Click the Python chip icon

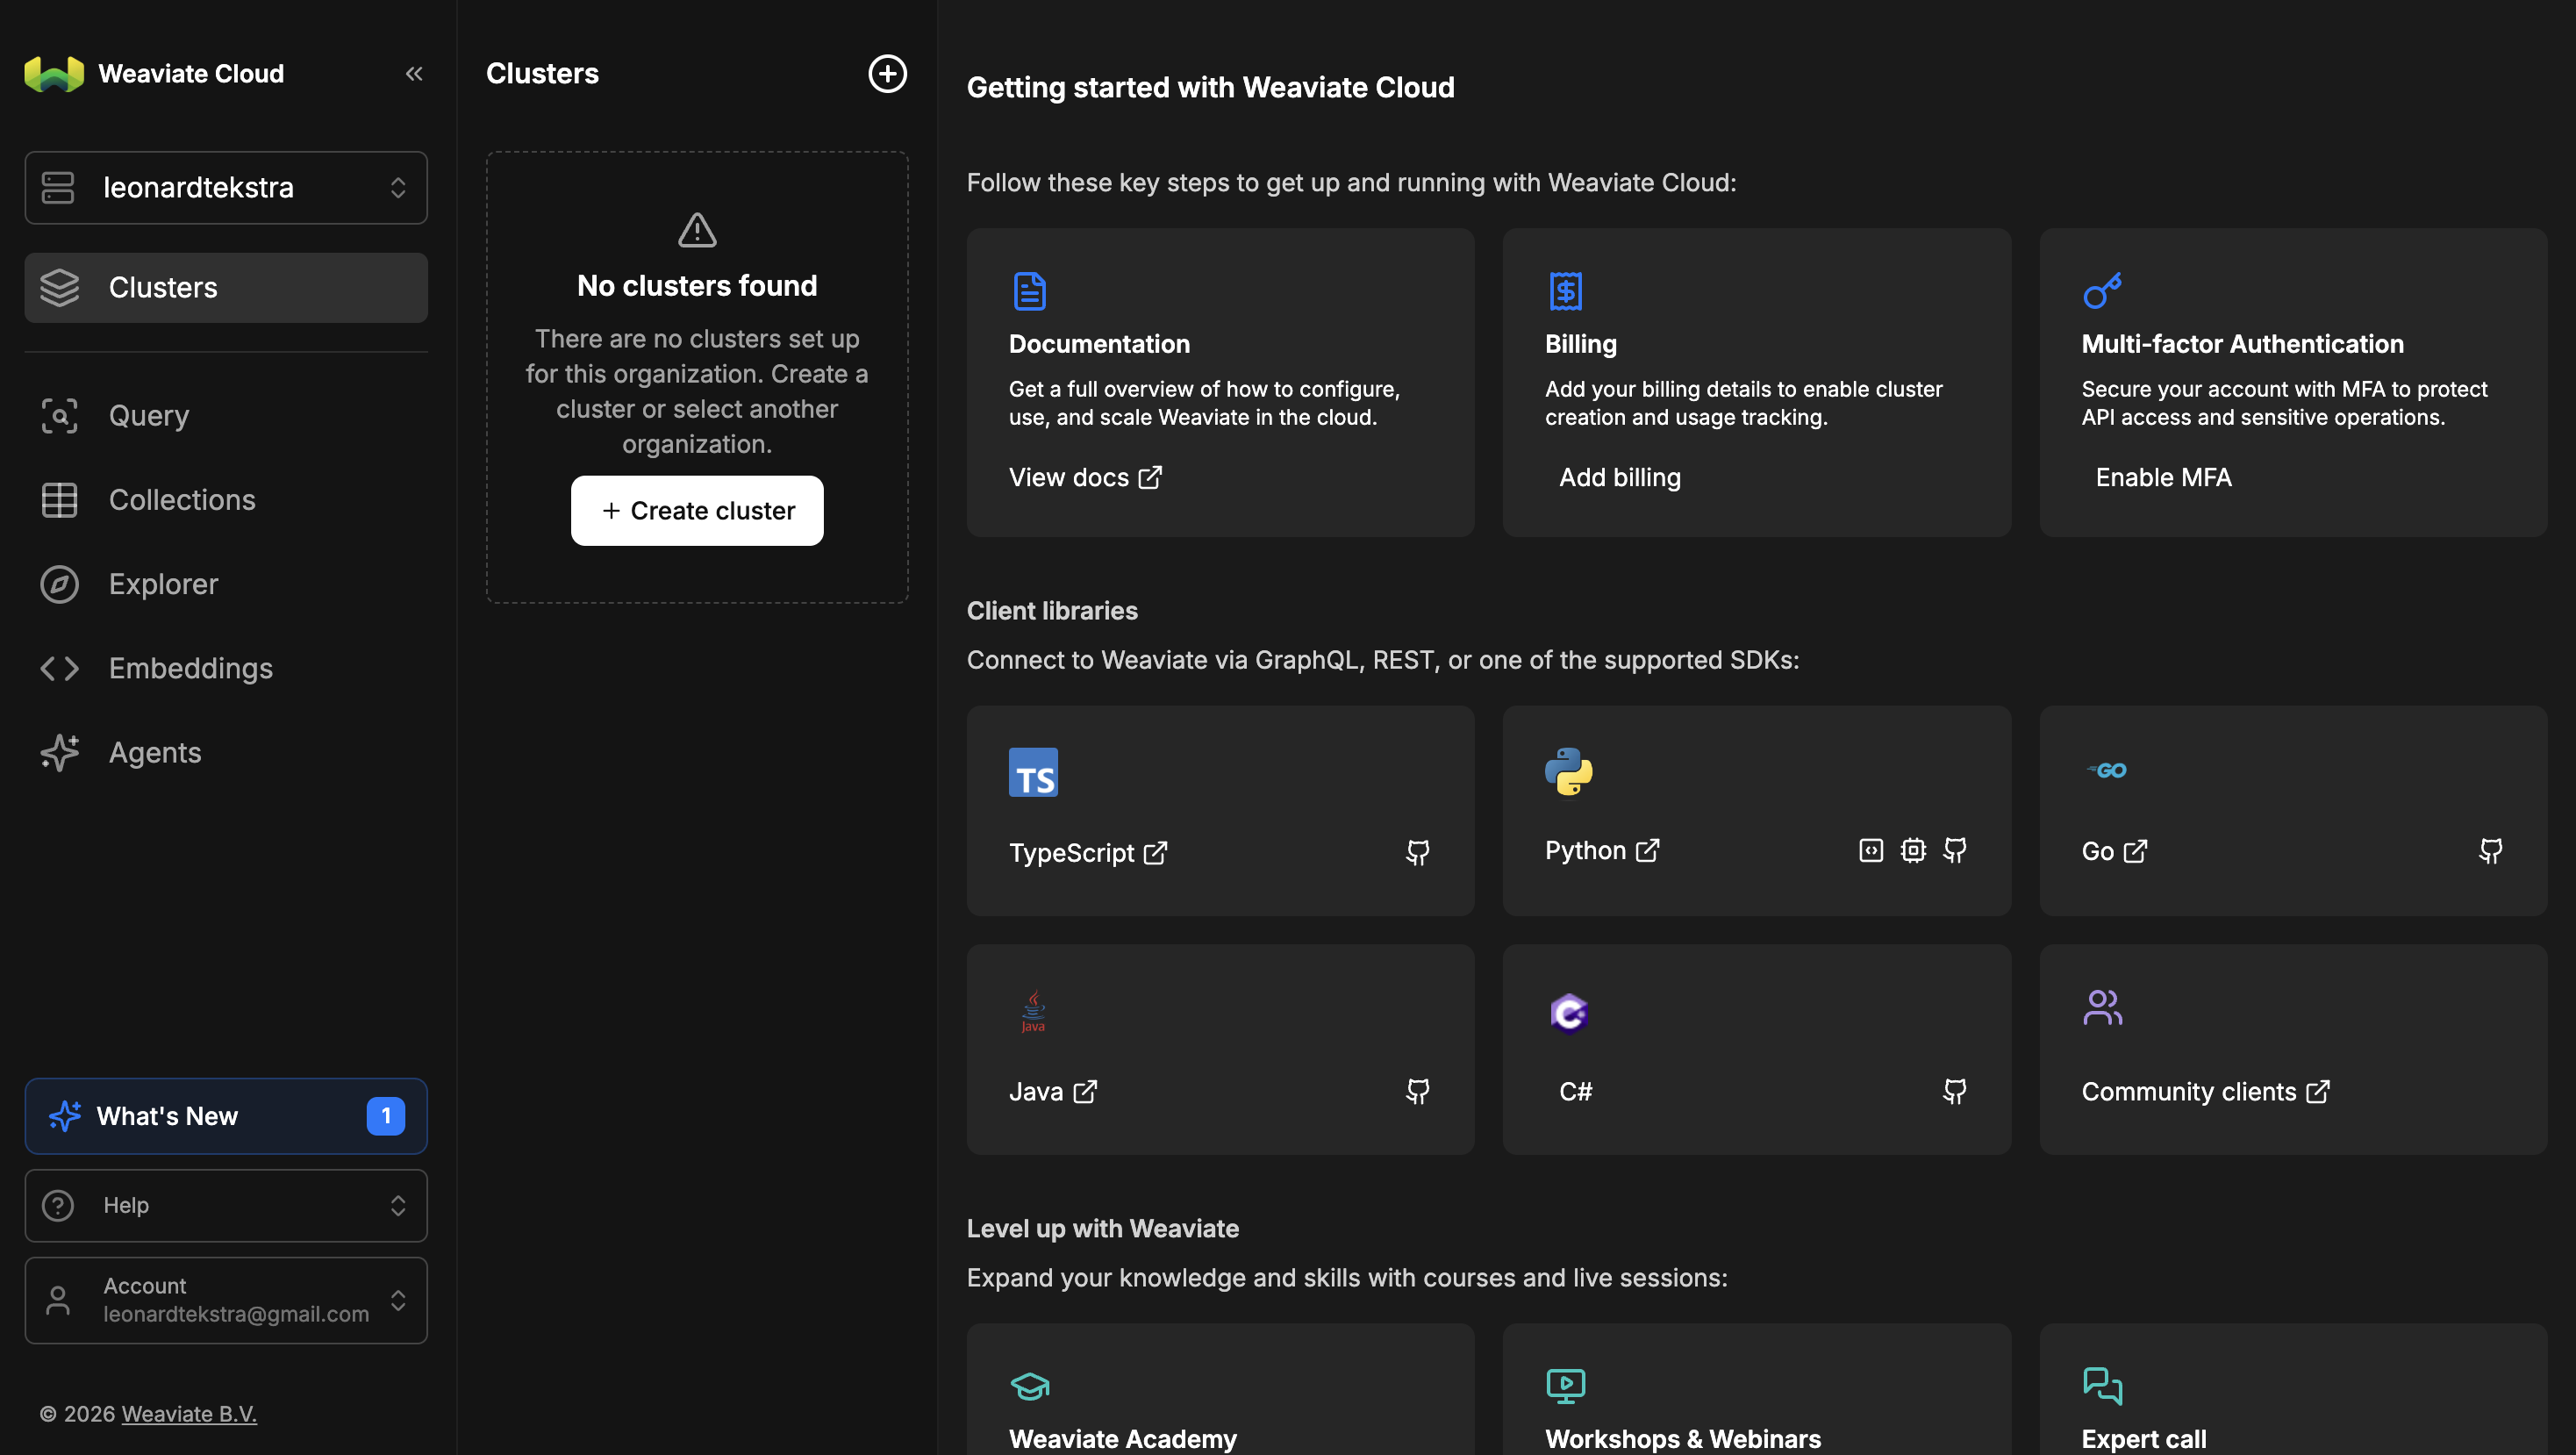[x=1912, y=850]
